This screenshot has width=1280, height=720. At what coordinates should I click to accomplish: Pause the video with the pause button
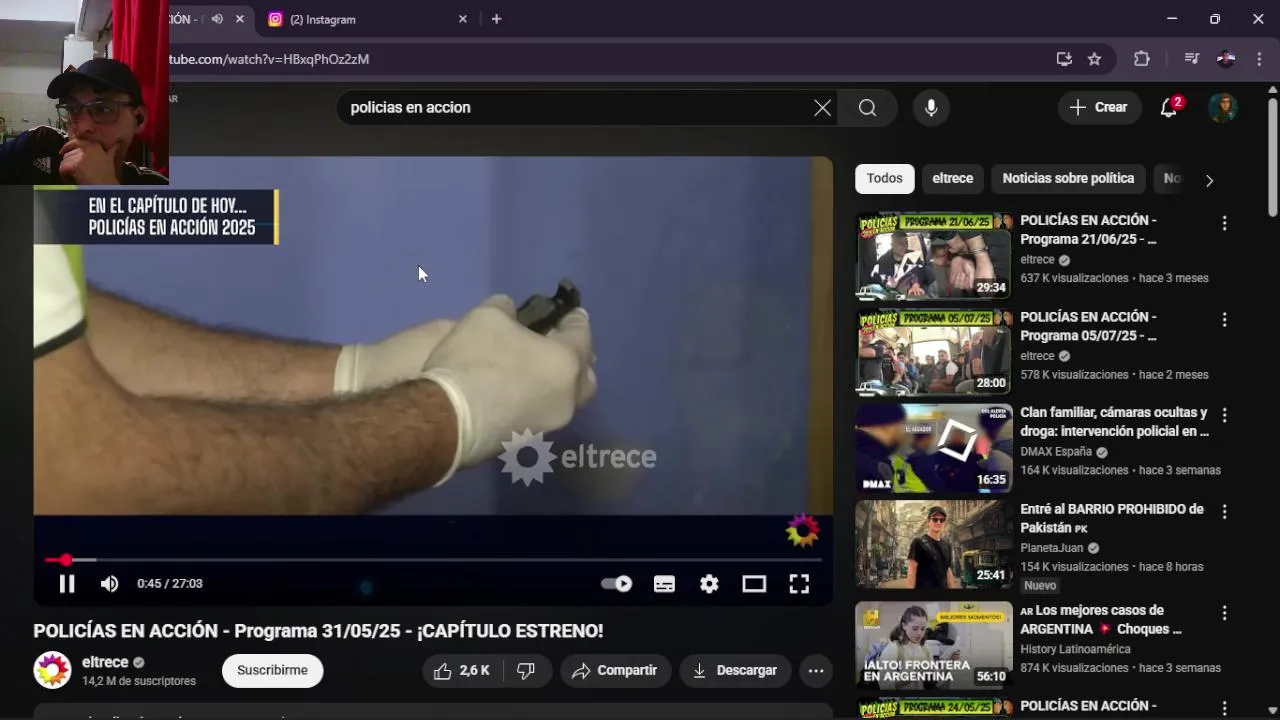coord(66,584)
